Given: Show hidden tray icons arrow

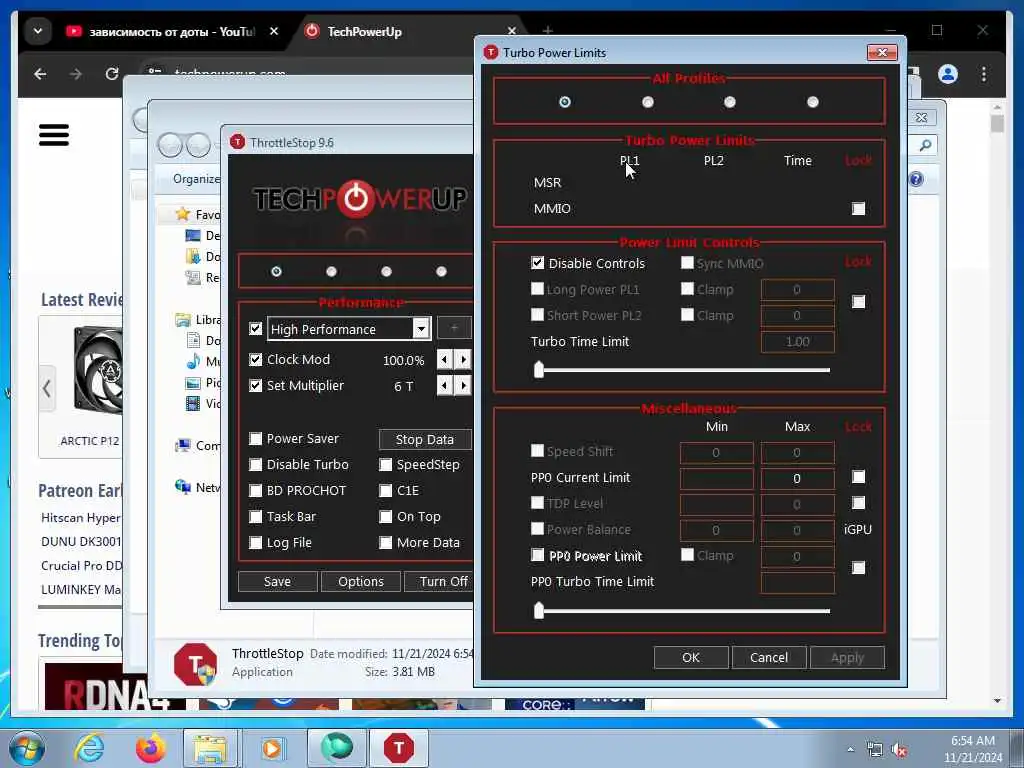Looking at the screenshot, I should click(850, 750).
